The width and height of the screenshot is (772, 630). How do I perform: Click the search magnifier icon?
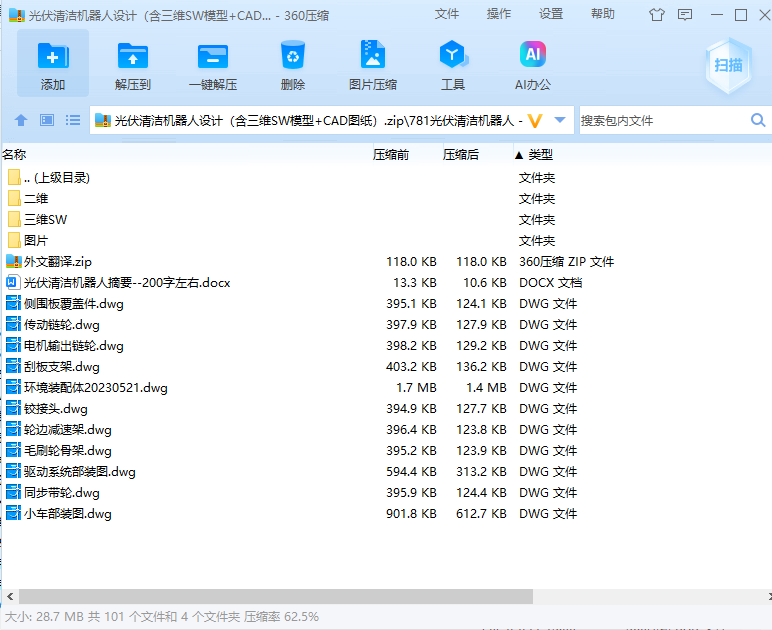[758, 120]
